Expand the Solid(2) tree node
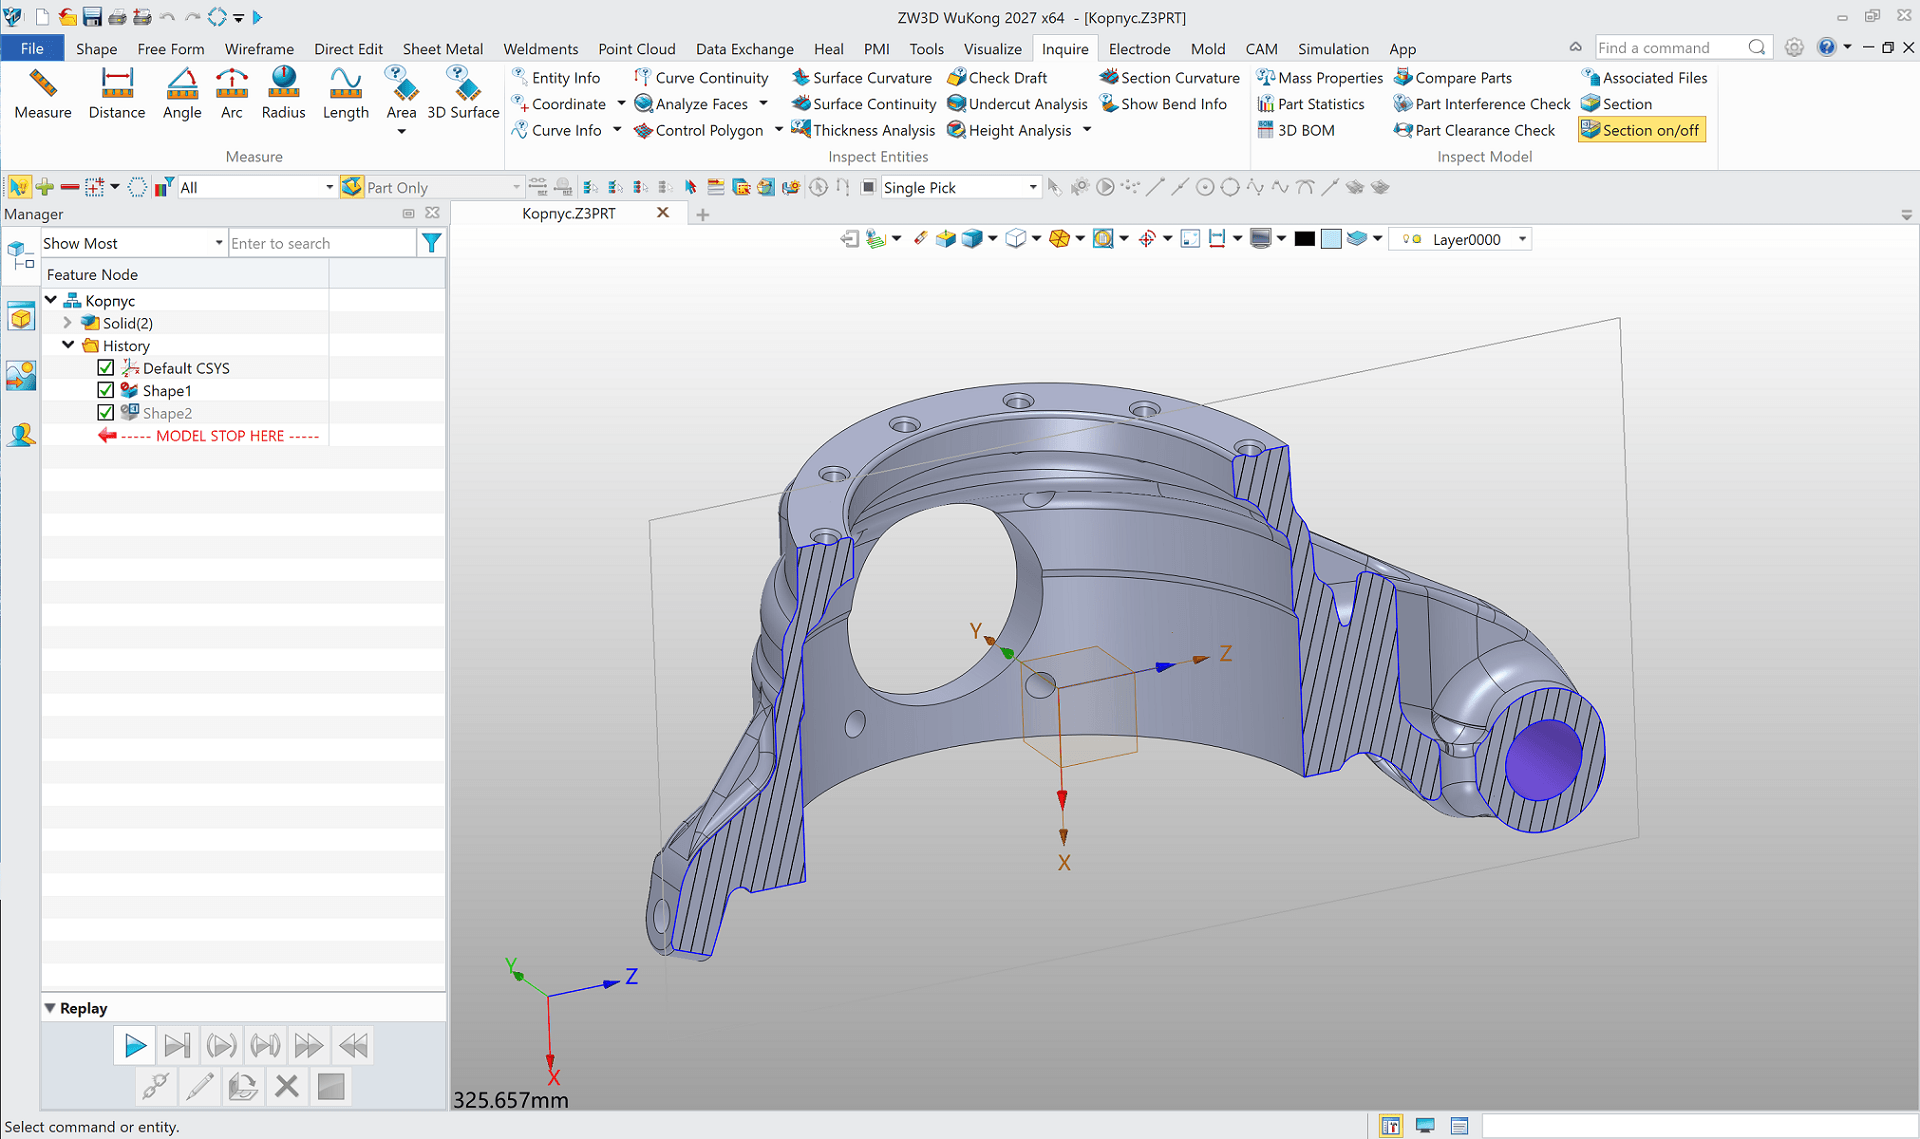This screenshot has width=1920, height=1139. pyautogui.click(x=68, y=323)
